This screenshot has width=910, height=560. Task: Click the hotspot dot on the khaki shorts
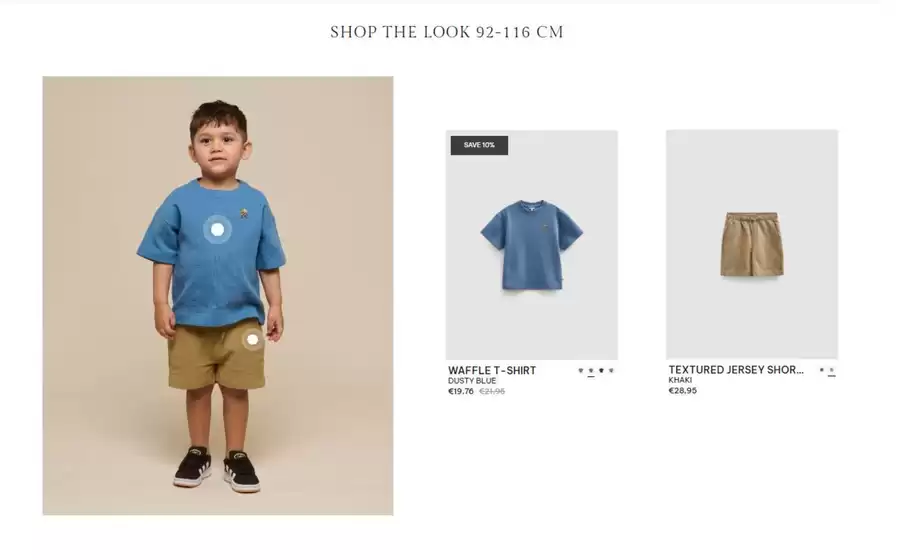252,340
